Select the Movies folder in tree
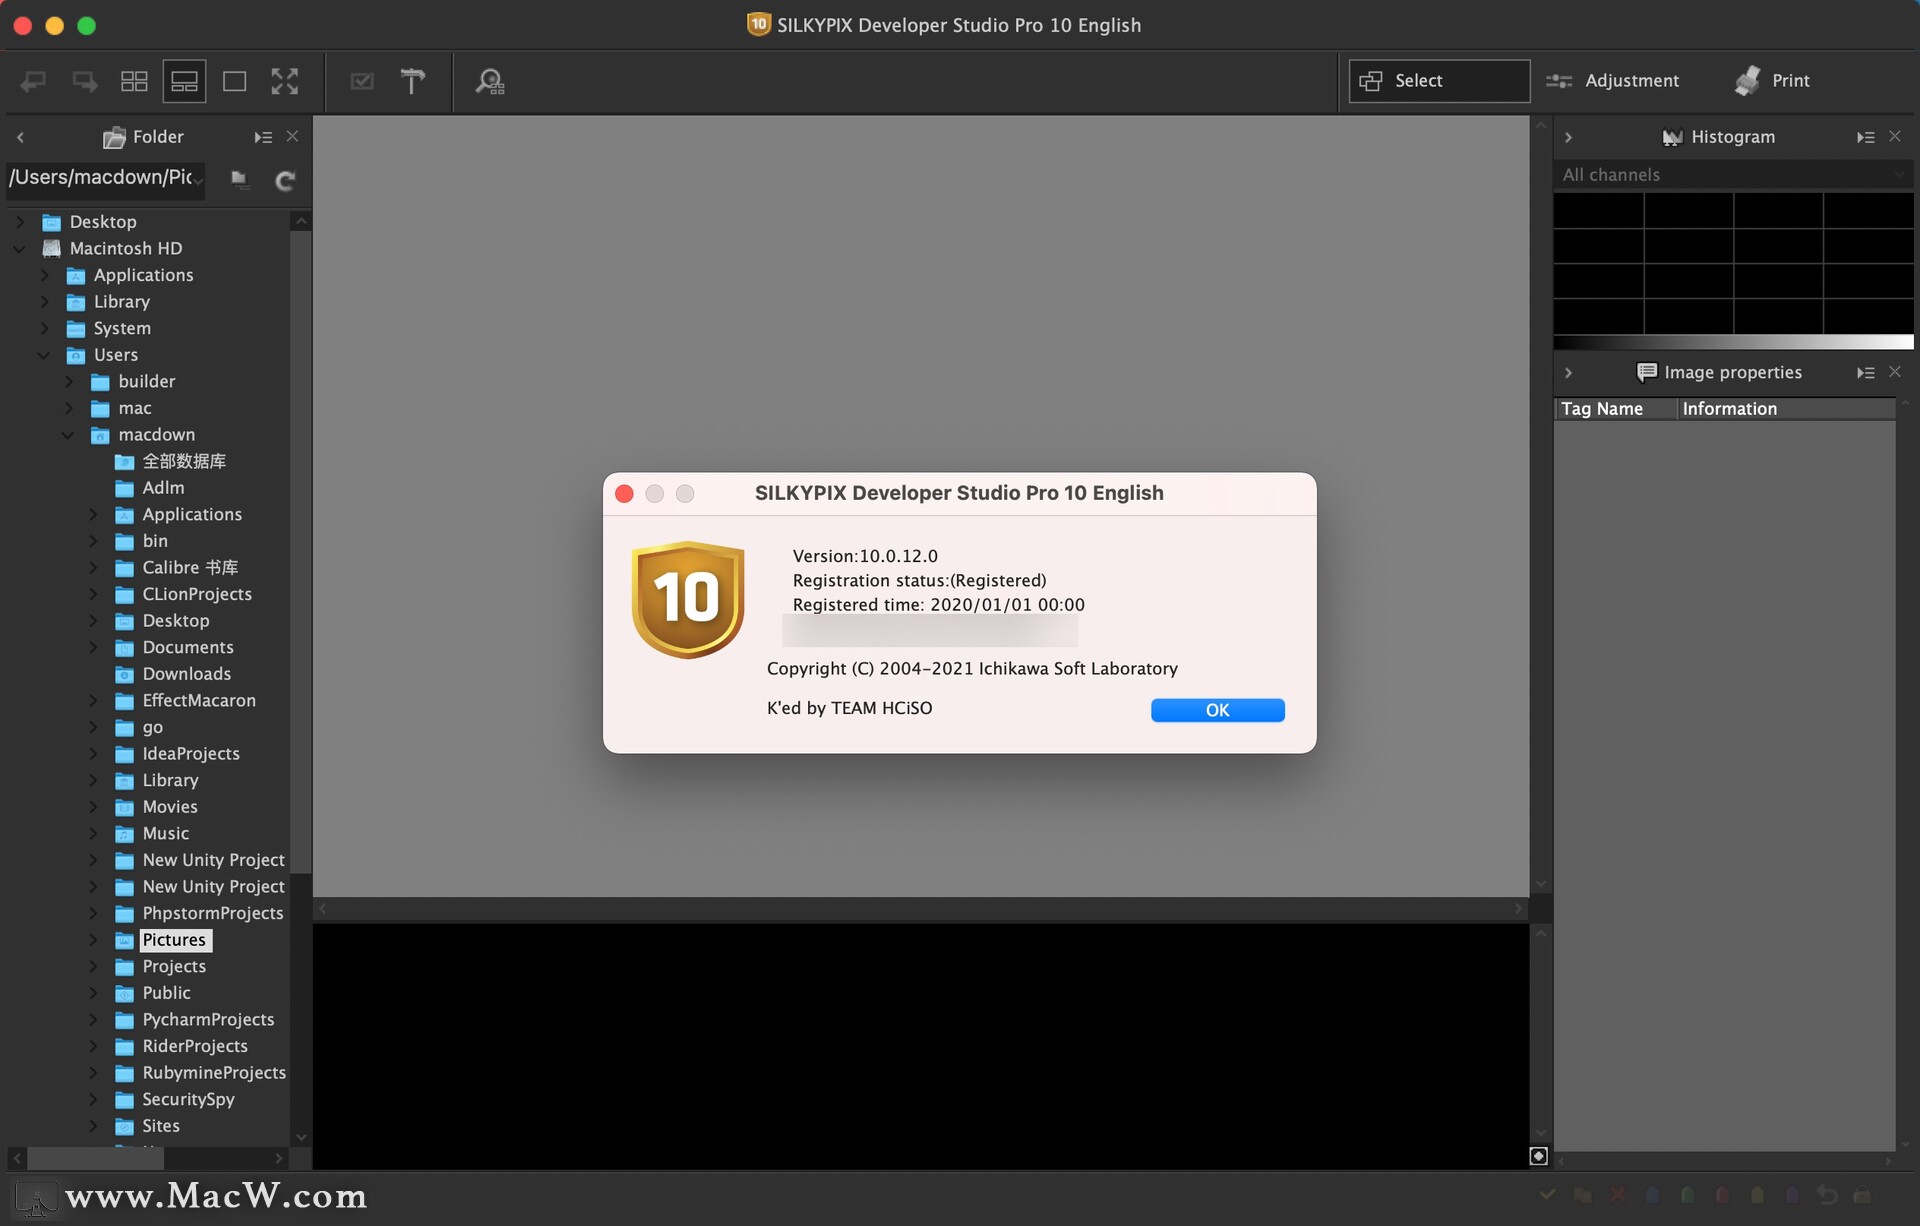This screenshot has height=1226, width=1920. click(x=169, y=807)
